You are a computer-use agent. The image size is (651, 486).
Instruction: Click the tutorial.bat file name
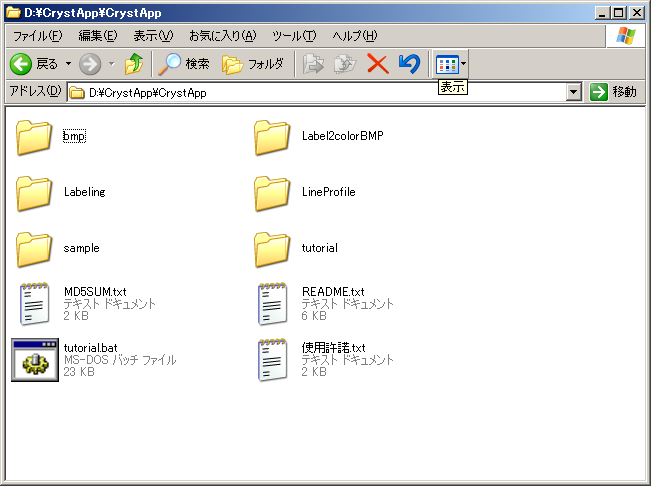click(x=91, y=347)
